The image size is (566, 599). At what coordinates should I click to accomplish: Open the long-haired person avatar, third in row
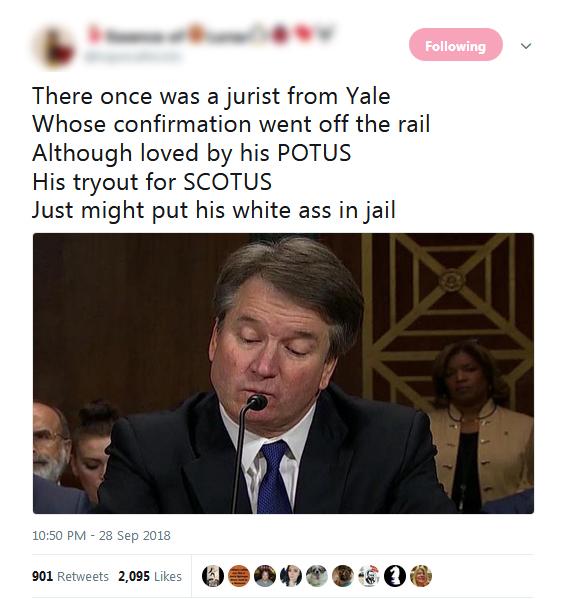[265, 576]
